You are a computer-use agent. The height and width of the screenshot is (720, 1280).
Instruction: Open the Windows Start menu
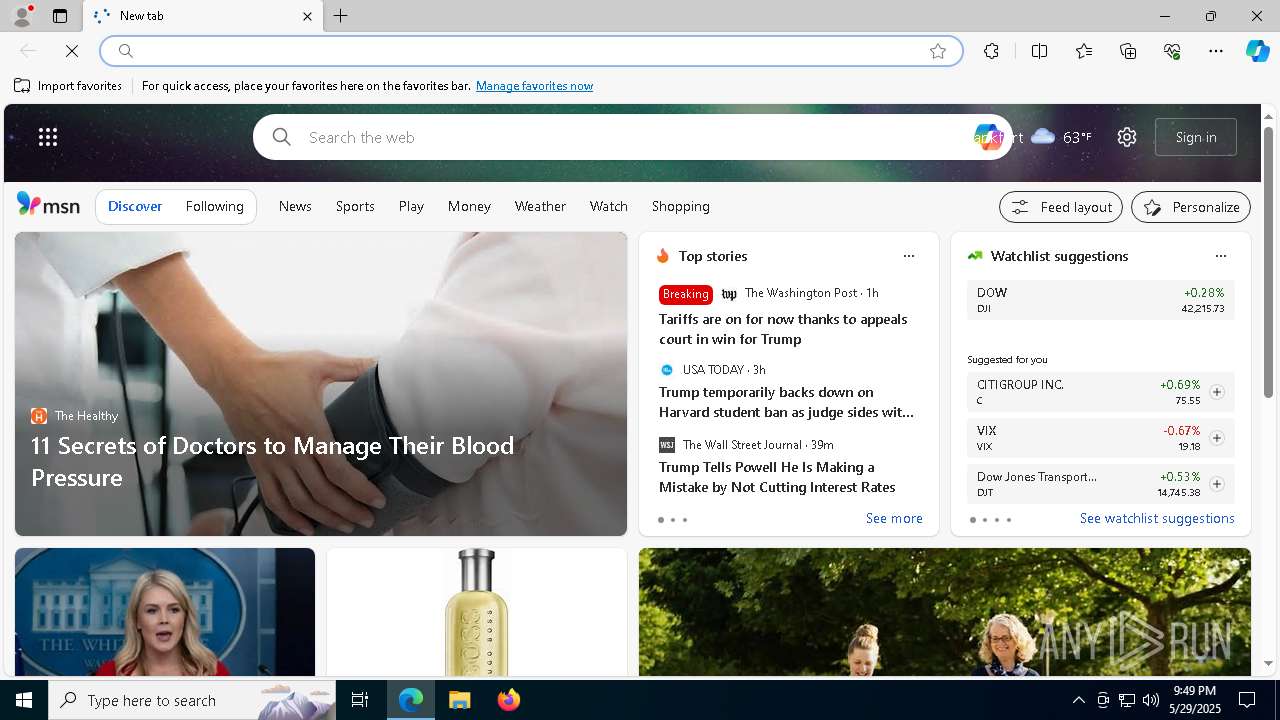(x=24, y=700)
